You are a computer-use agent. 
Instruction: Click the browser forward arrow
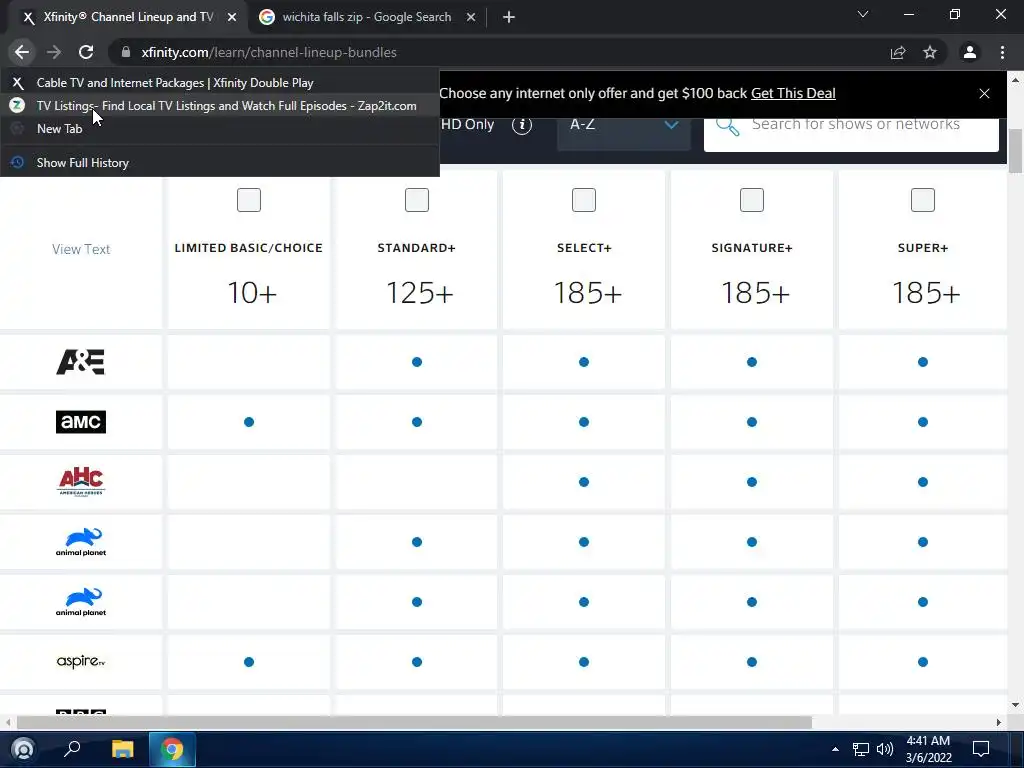coord(54,52)
